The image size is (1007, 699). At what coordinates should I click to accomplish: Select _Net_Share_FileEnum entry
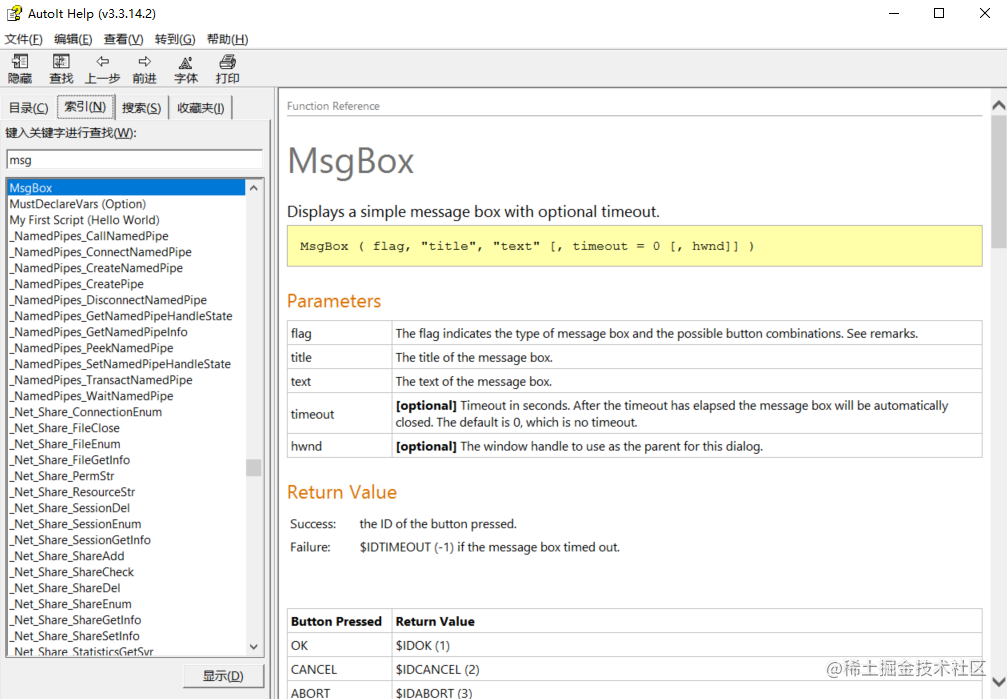[65, 444]
